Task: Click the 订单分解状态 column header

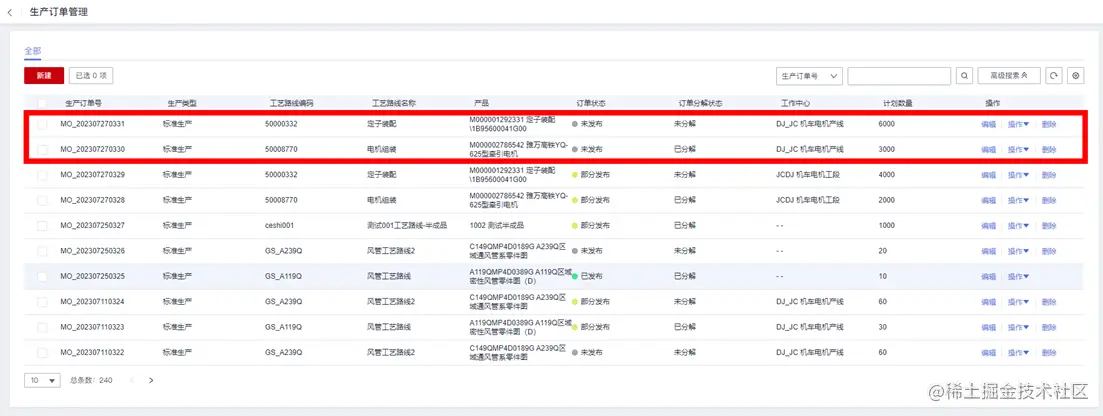Action: [x=699, y=103]
